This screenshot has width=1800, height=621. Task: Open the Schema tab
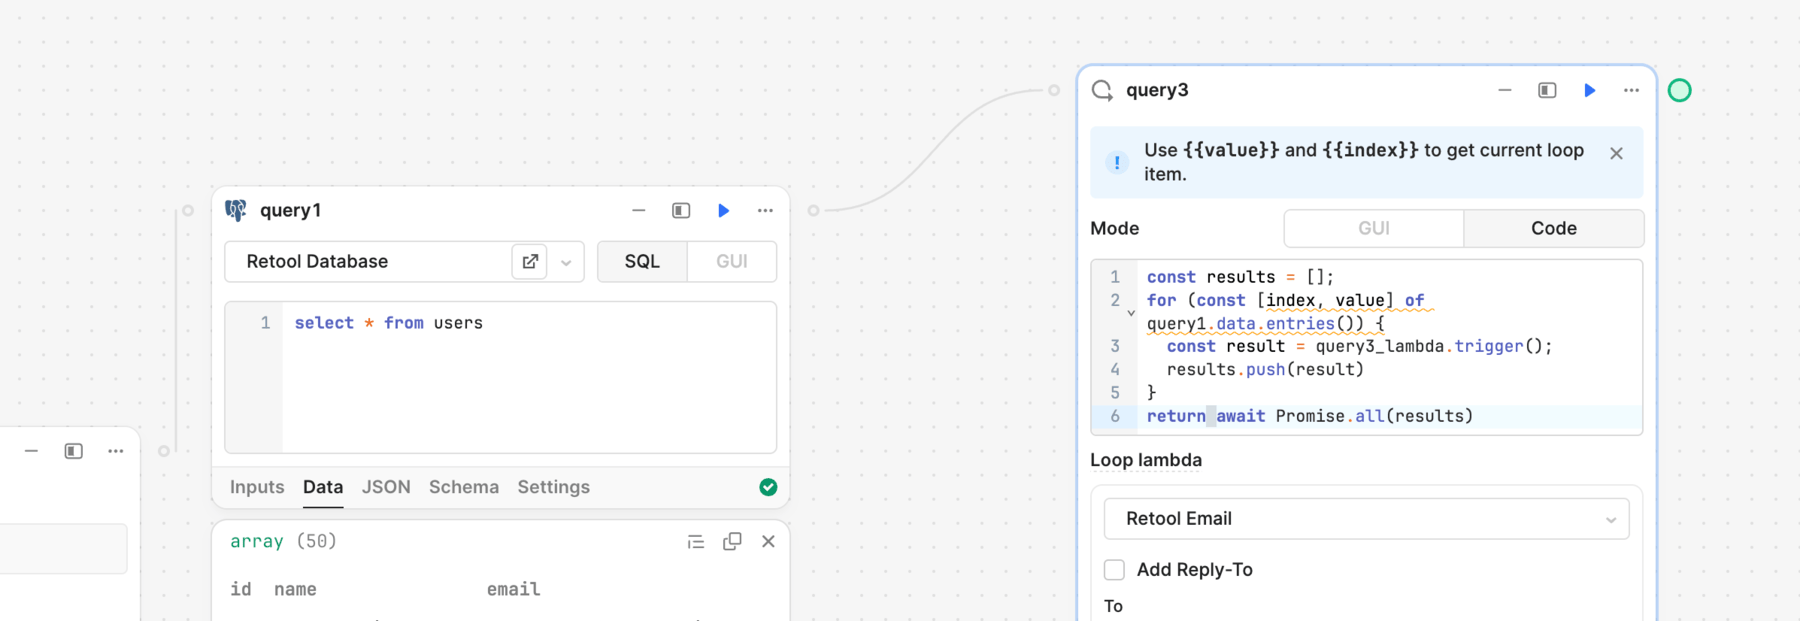pos(464,487)
